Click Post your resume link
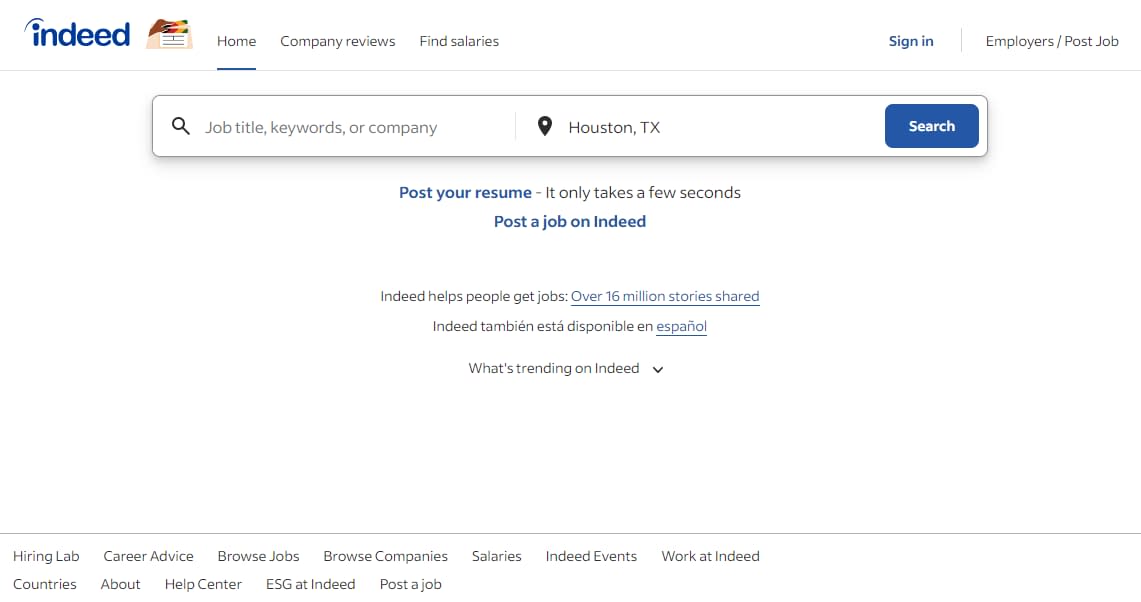The height and width of the screenshot is (602, 1141). (x=465, y=192)
